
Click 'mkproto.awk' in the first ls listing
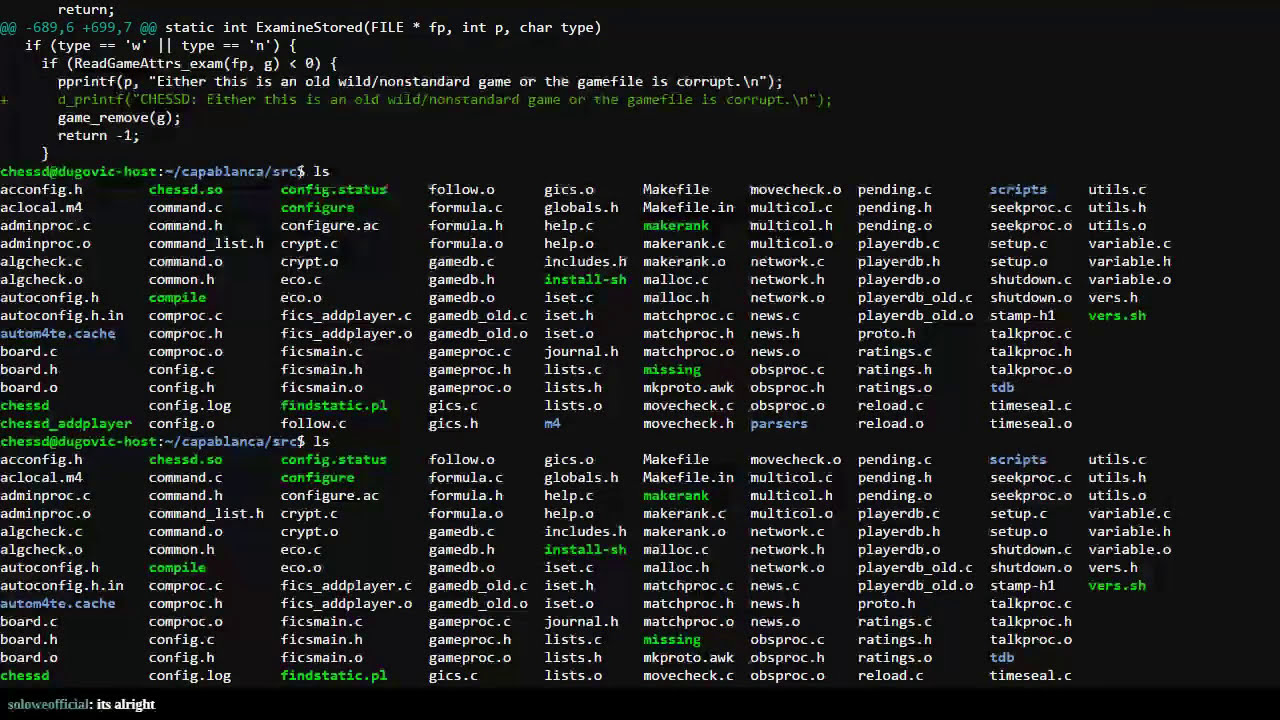click(688, 387)
